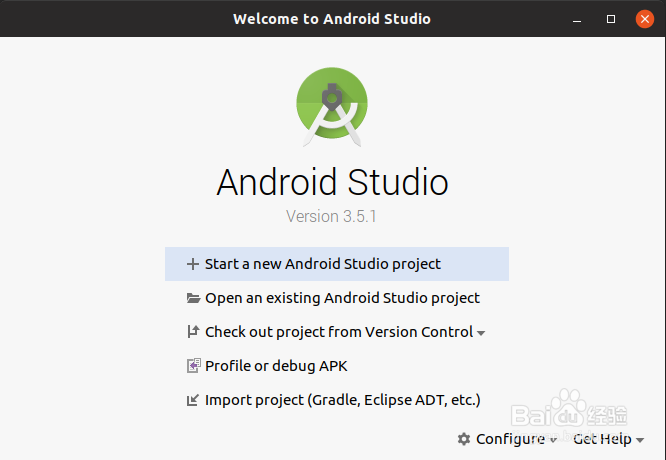Close the Welcome to Android Studio window
666x460 pixels.
point(645,19)
